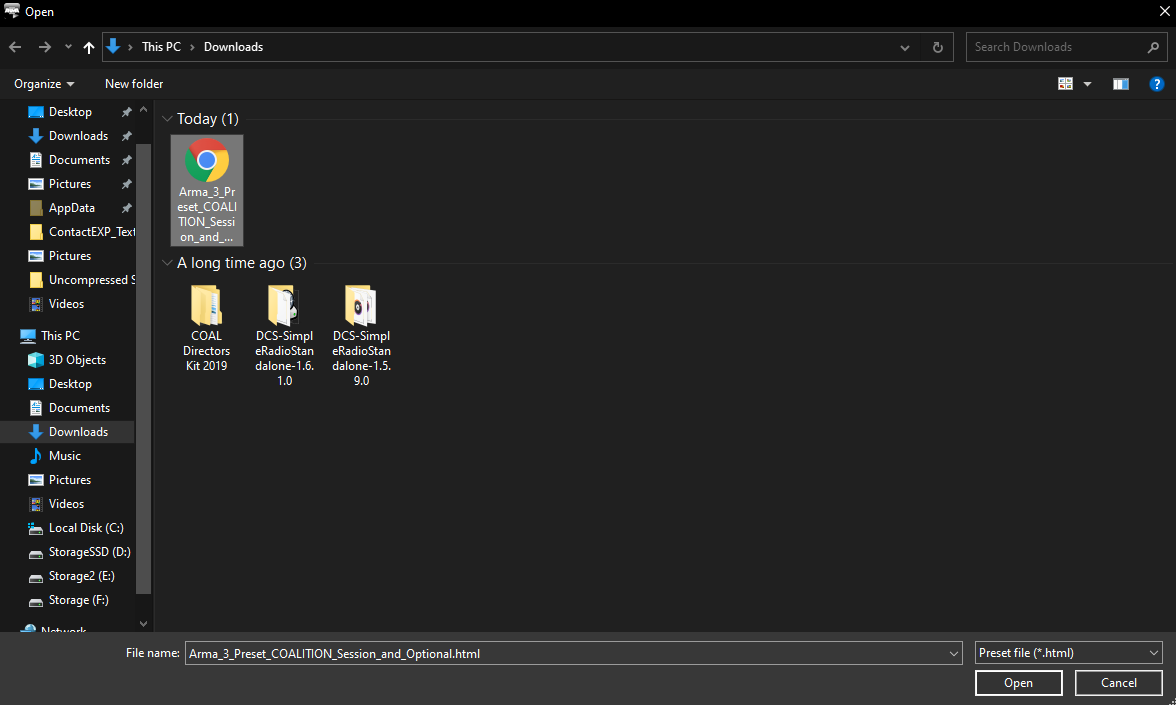Screen dimensions: 1176x705
Task: Select the Arma 3 preset HTML file
Action: coord(207,190)
